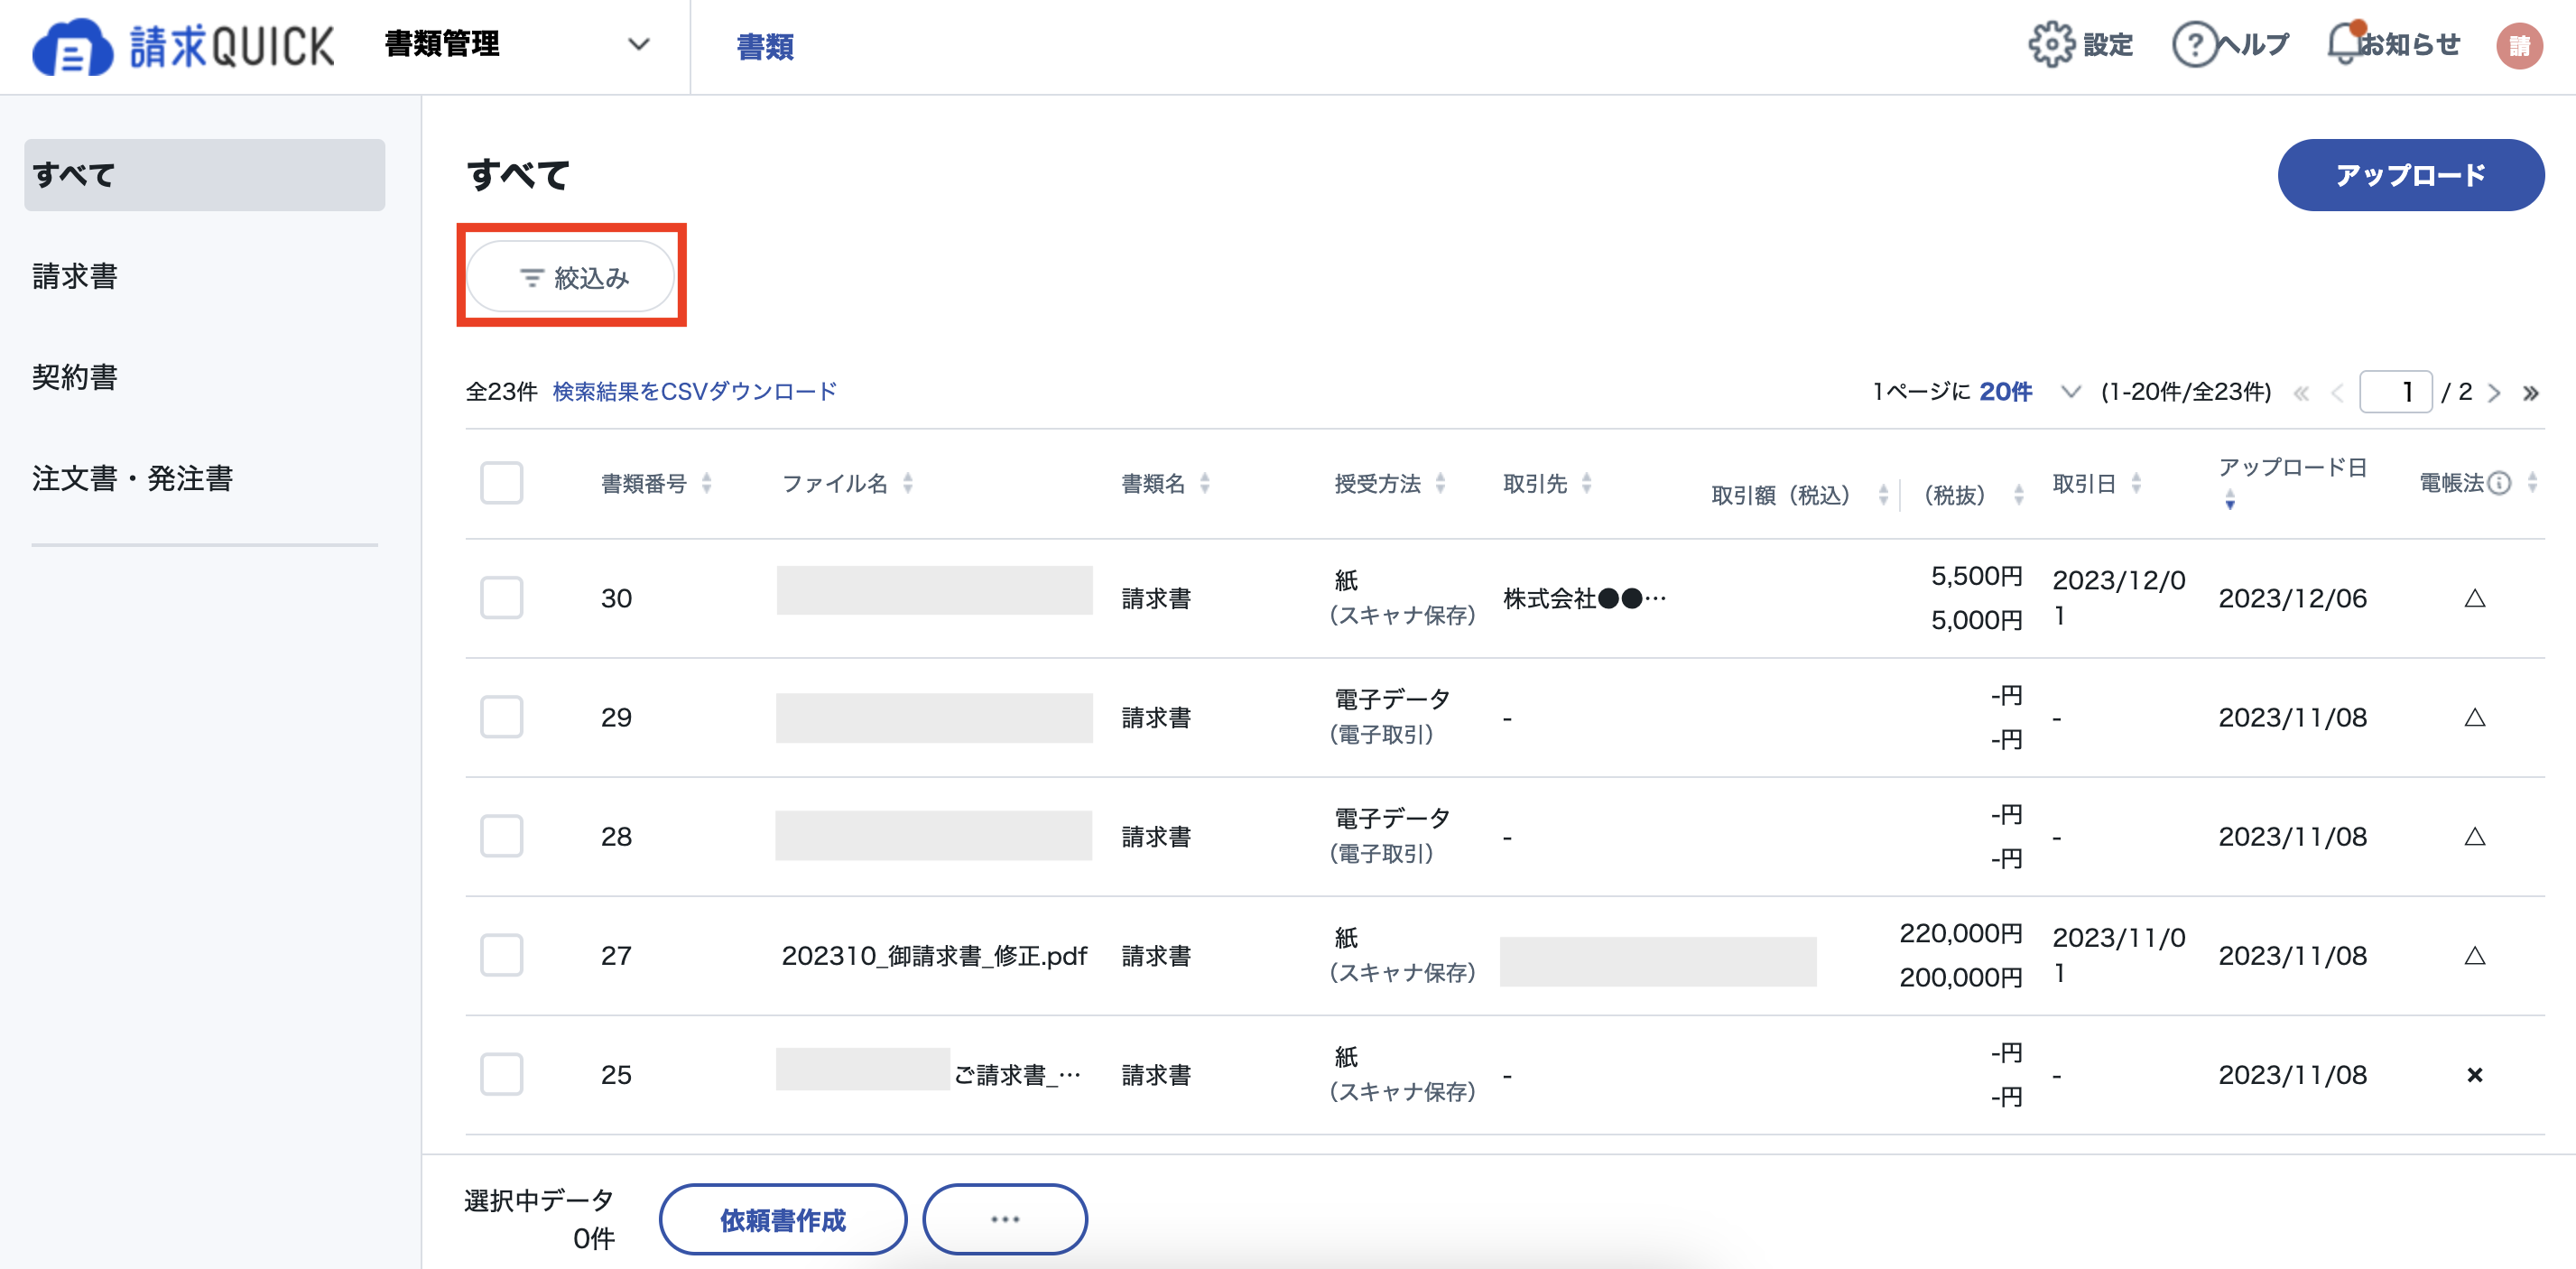The width and height of the screenshot is (2576, 1269).
Task: Check the box for document 25
Action: coord(501,1074)
